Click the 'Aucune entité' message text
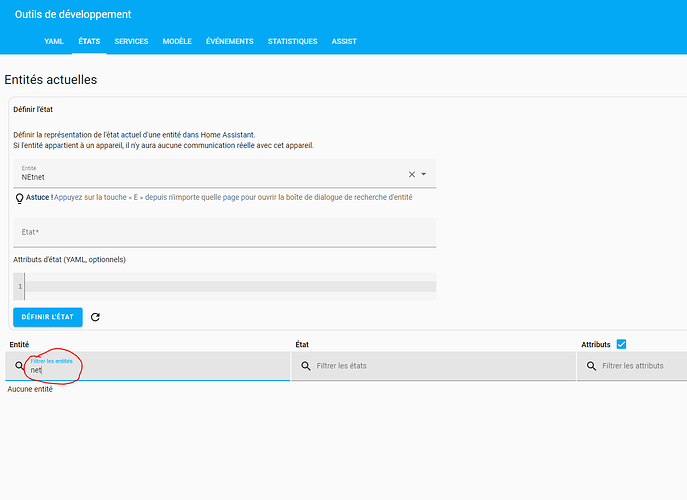The image size is (687, 500). (30, 389)
